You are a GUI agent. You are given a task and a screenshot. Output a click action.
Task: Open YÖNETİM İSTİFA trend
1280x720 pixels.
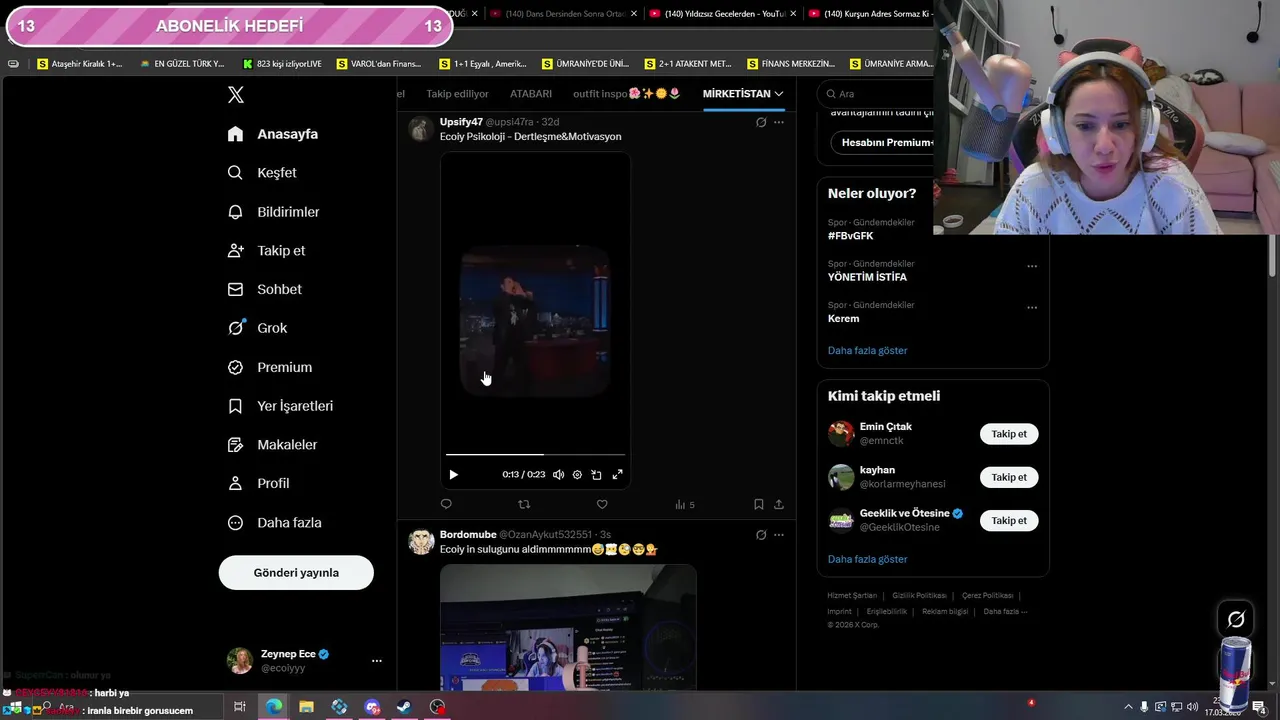[x=867, y=277]
